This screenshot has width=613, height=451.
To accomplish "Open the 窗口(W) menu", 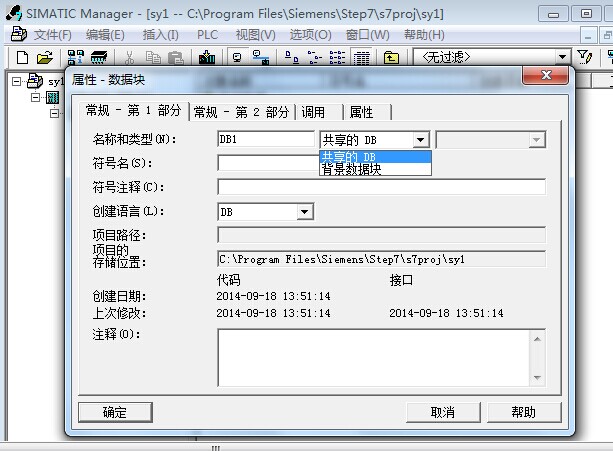I will 367,35.
